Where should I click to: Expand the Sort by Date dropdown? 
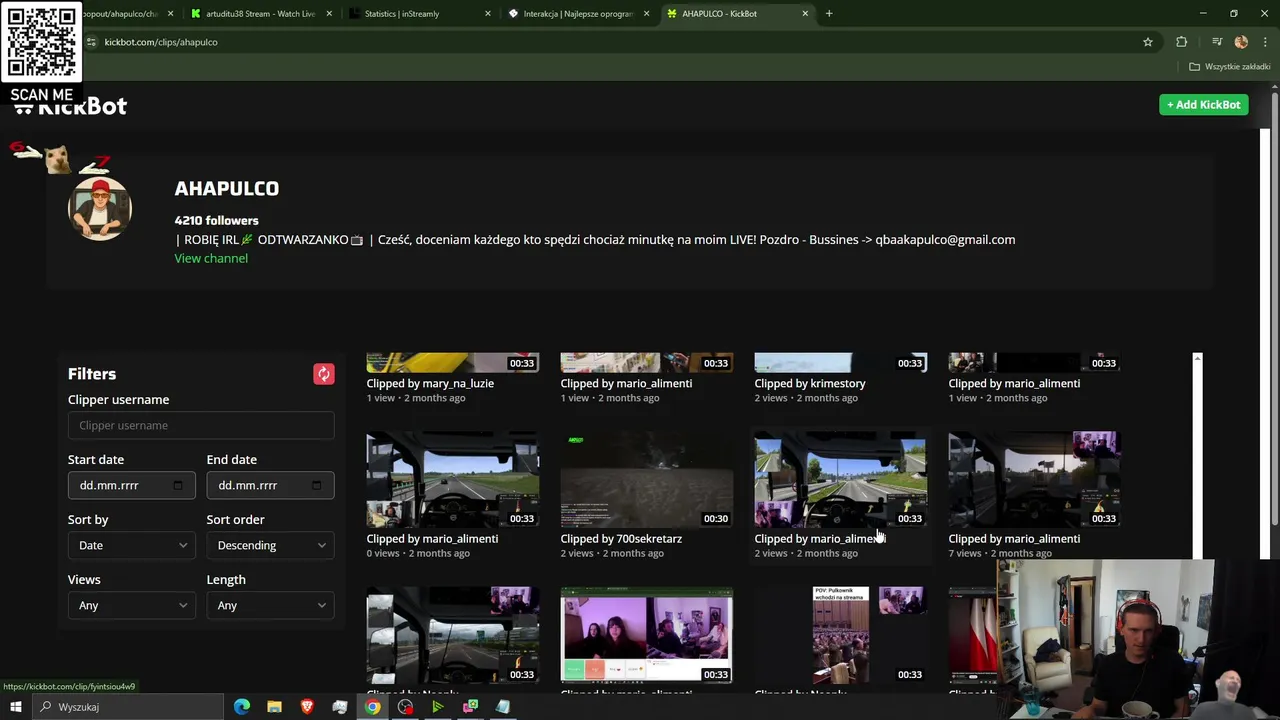click(132, 546)
